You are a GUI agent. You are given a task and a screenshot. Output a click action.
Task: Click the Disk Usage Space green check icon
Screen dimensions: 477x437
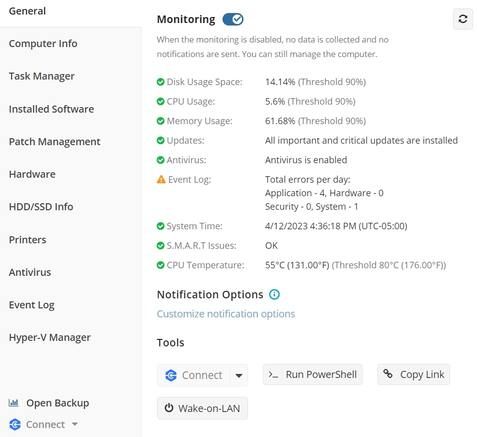(x=160, y=82)
